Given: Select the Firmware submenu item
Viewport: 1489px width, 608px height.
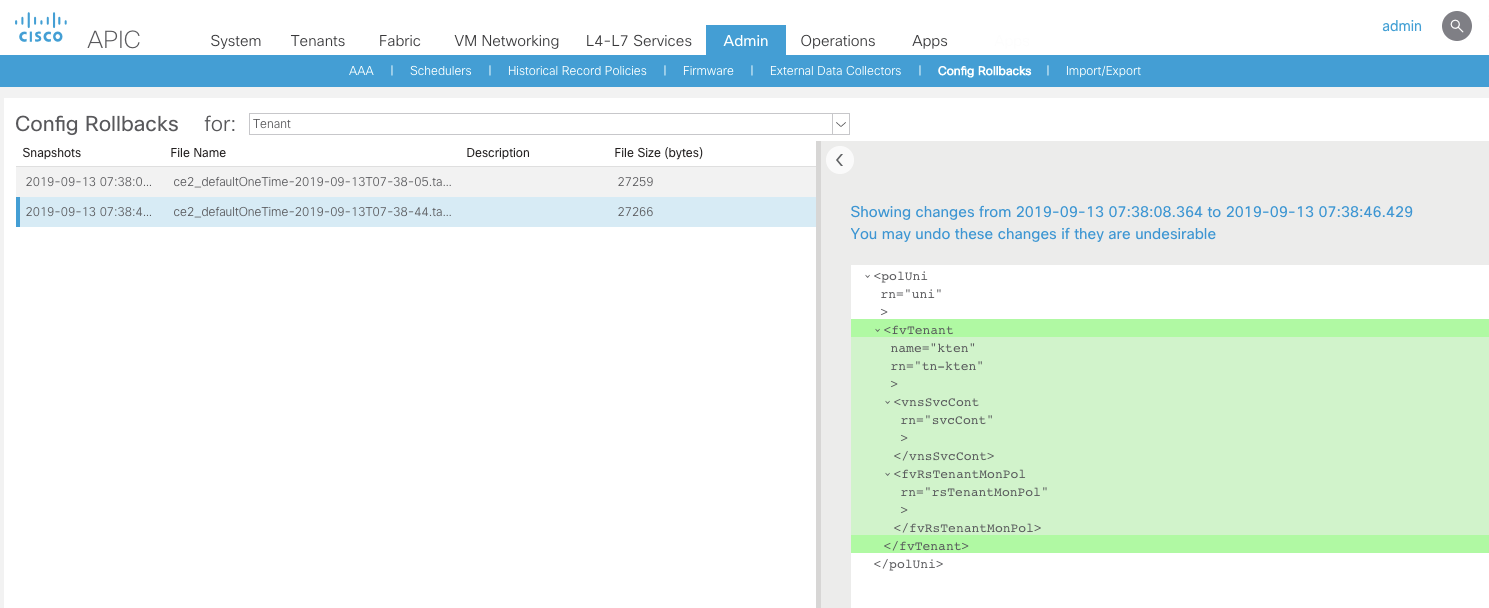Looking at the screenshot, I should pos(708,71).
